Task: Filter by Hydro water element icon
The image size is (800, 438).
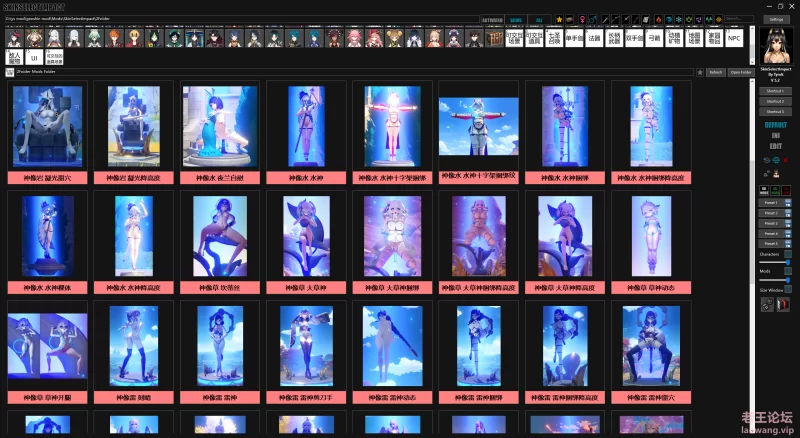Action: click(x=669, y=19)
